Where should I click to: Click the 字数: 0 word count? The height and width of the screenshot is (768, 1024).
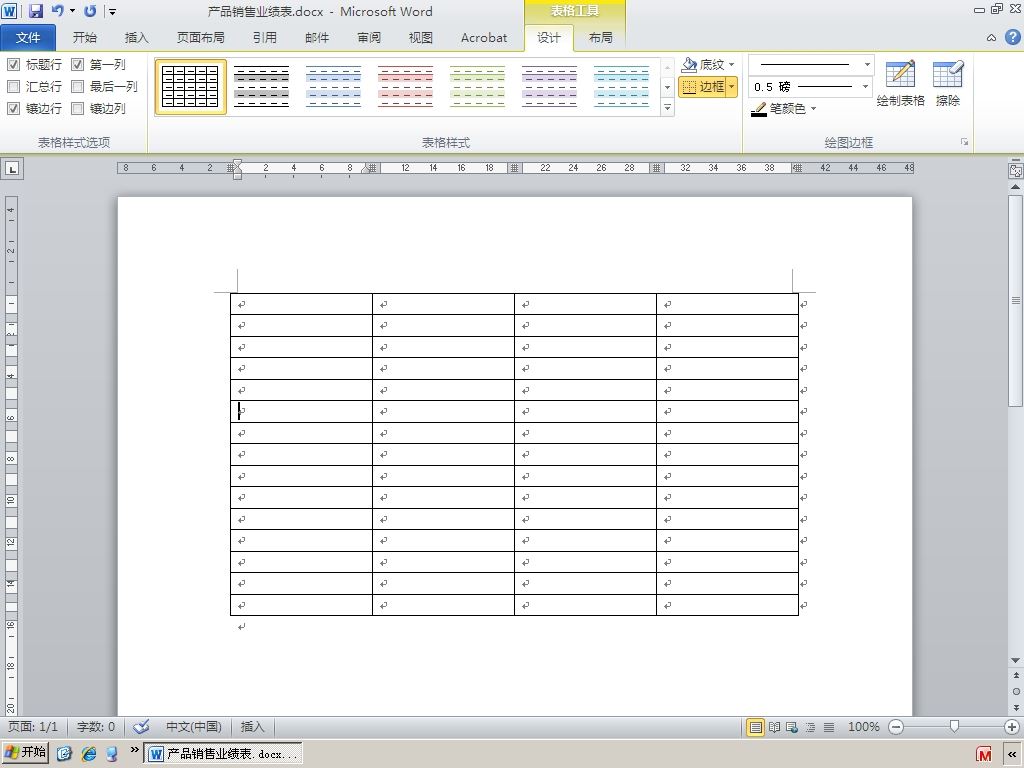coord(96,727)
